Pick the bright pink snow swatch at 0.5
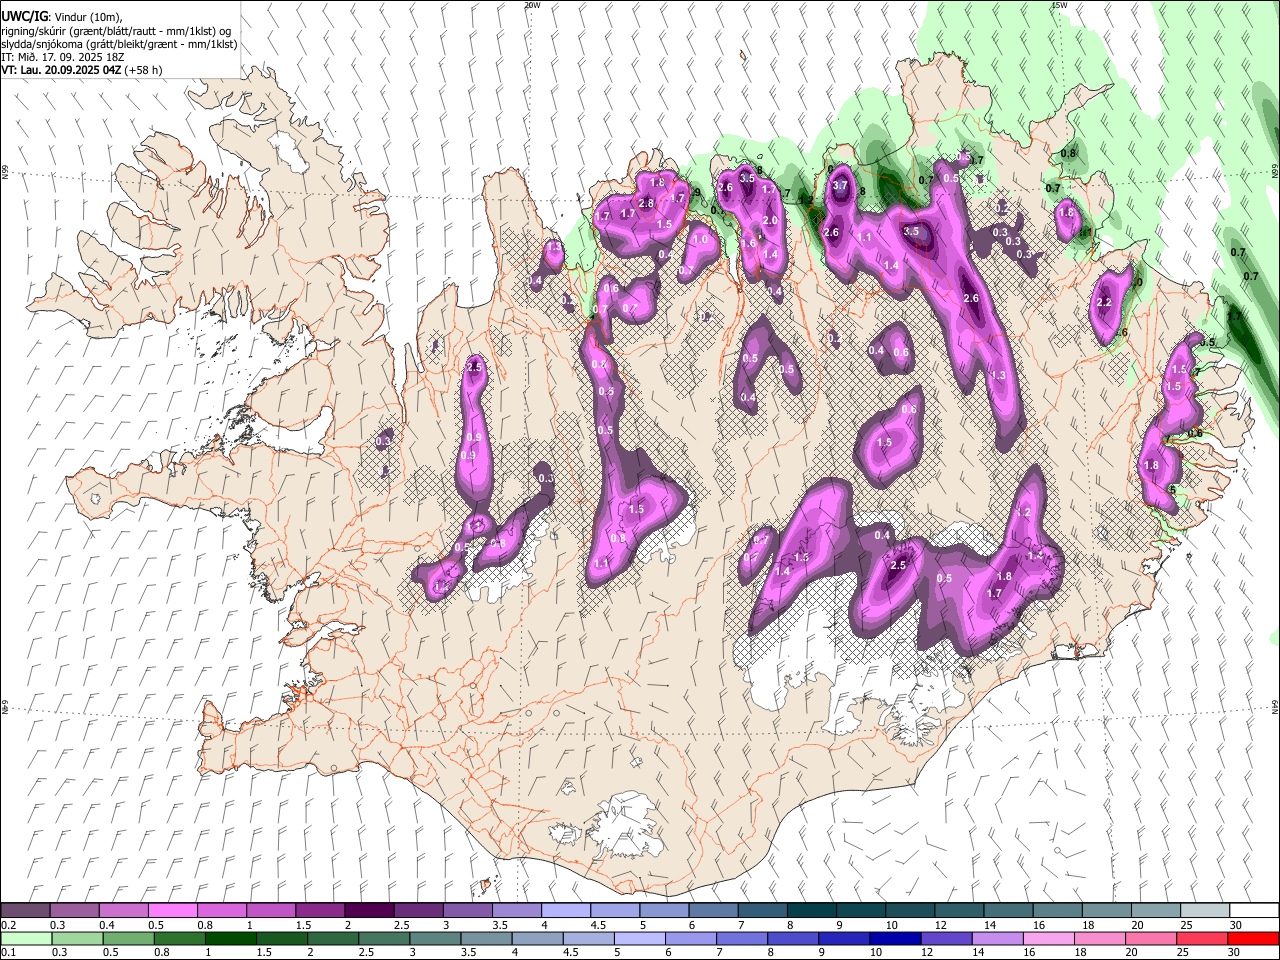Image resolution: width=1280 pixels, height=960 pixels. point(172,910)
